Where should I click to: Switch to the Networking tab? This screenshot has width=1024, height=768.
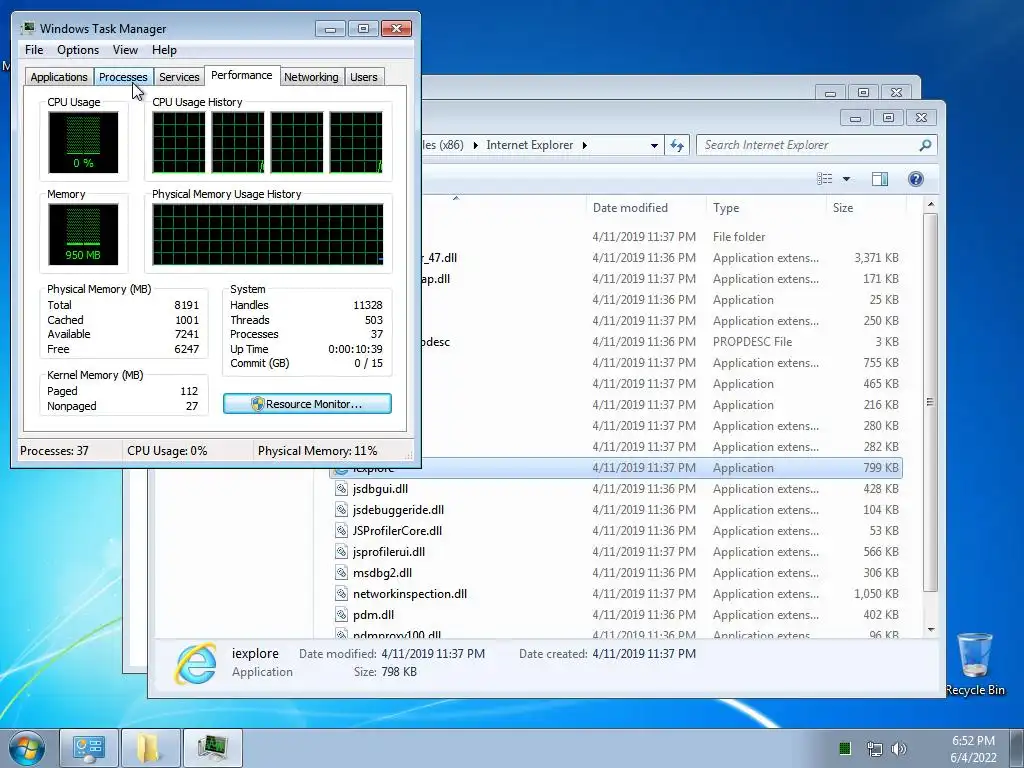[311, 77]
